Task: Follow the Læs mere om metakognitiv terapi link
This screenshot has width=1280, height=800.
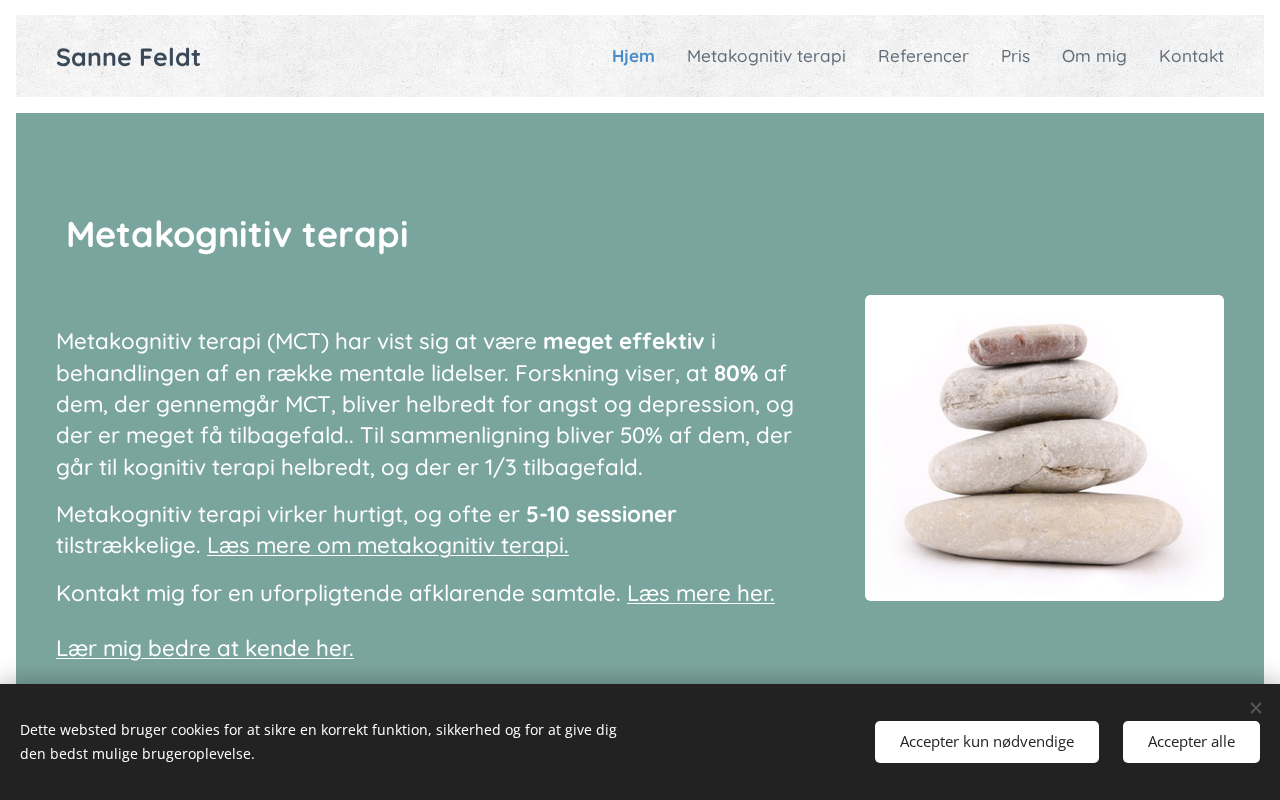Action: tap(388, 545)
